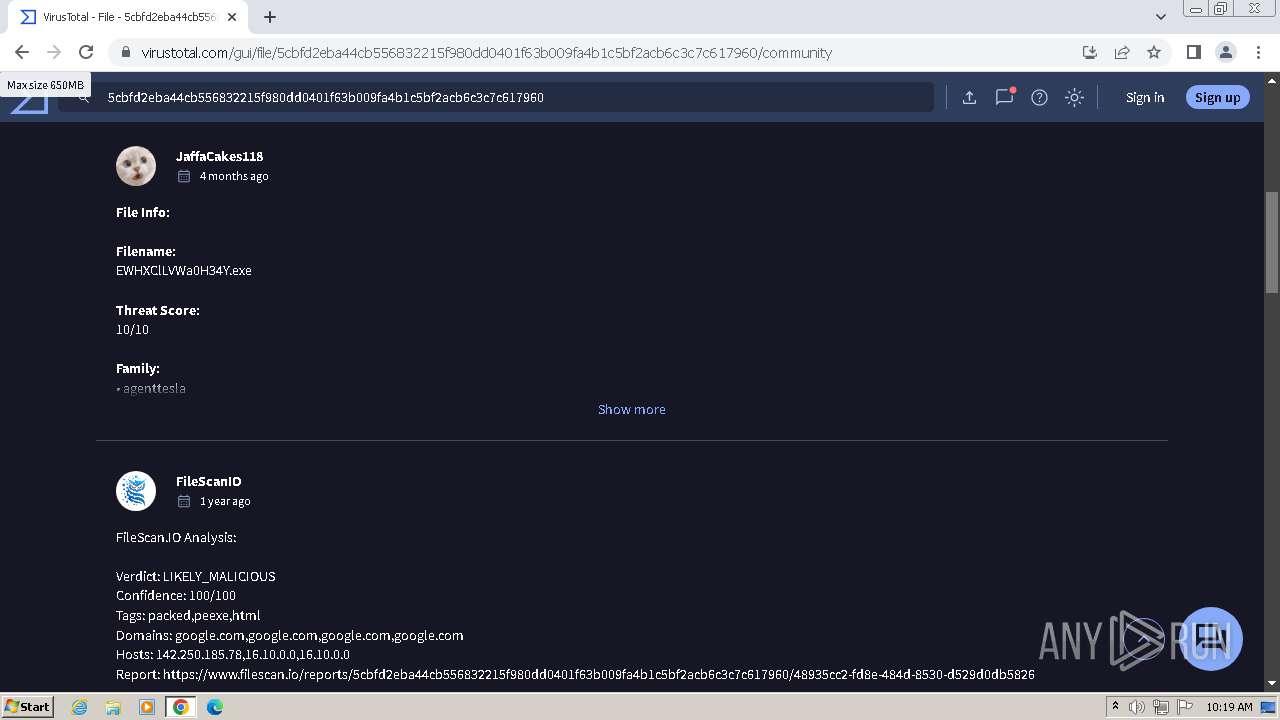Select 'Tags: packed,peexe,html' line

coord(188,615)
